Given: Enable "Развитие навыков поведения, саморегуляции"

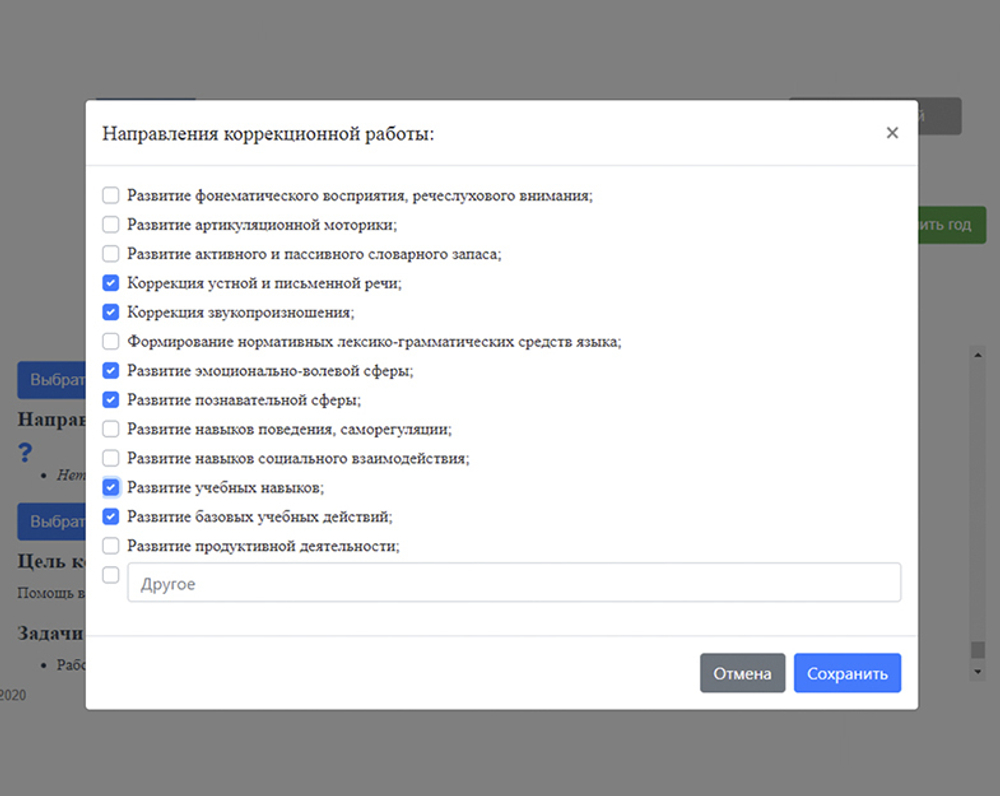Looking at the screenshot, I should (110, 428).
